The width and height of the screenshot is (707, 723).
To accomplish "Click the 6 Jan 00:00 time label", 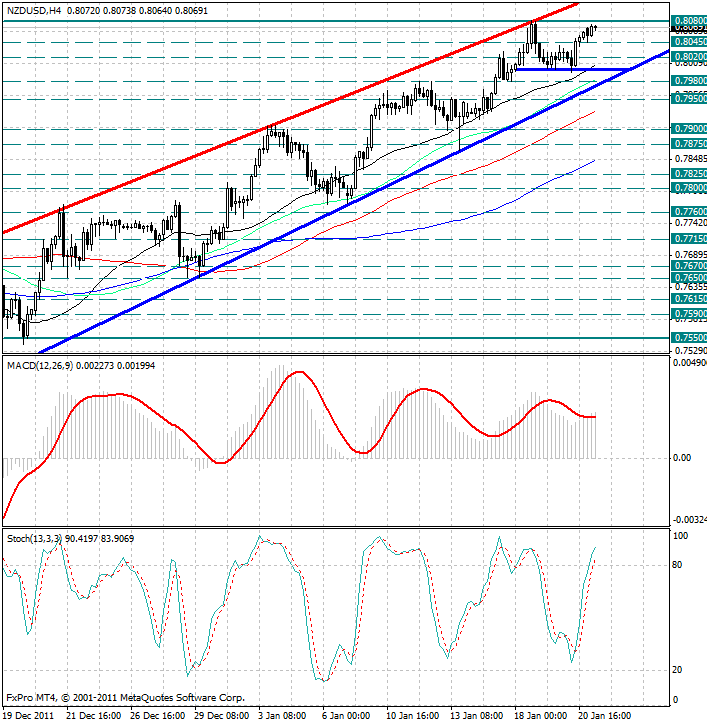I will [x=346, y=716].
